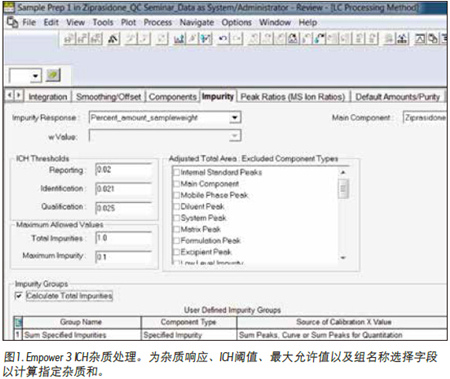Click the excluded component types scrollbar thumb
450x379 pixels.
point(343,189)
